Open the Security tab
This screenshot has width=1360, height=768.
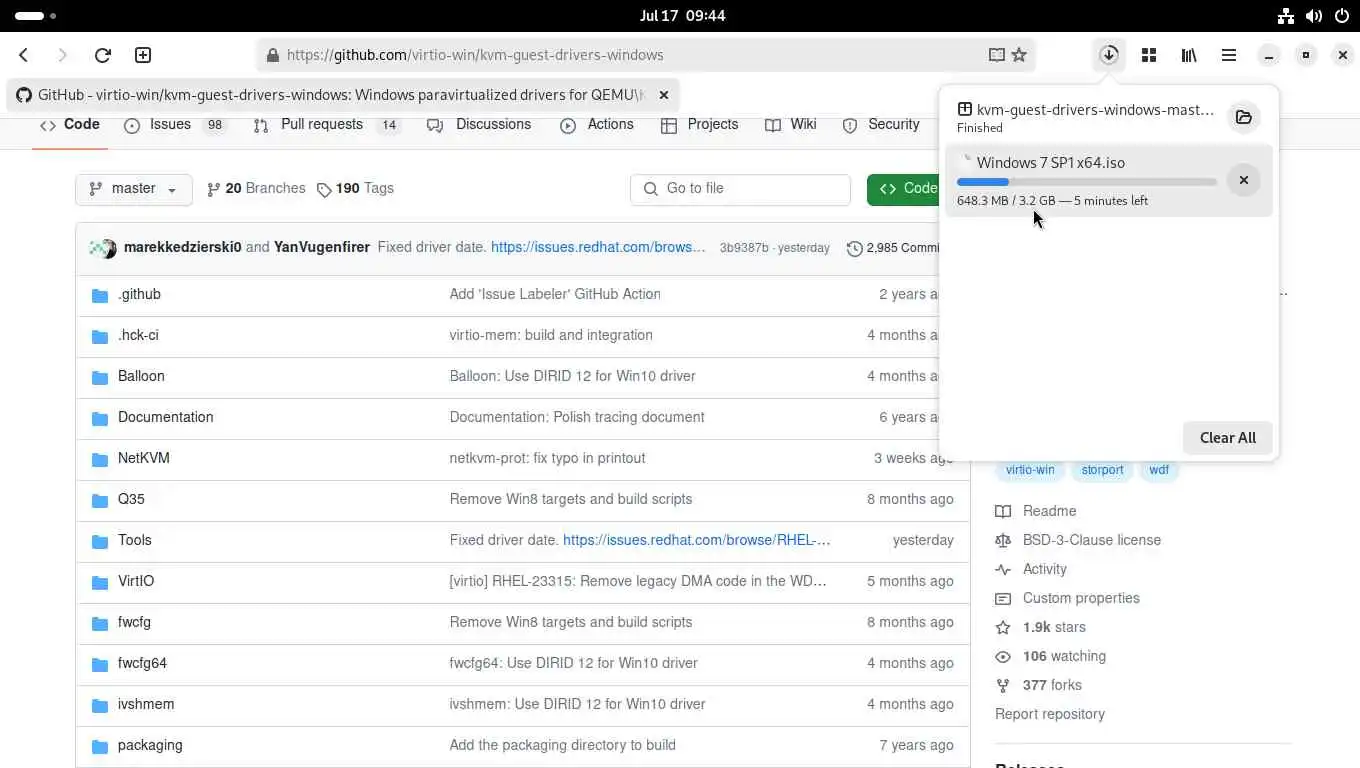point(881,125)
